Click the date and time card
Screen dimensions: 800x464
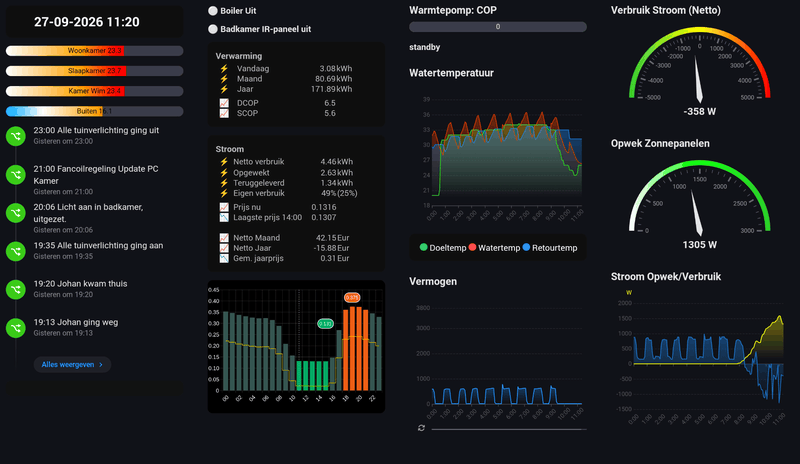[94, 22]
